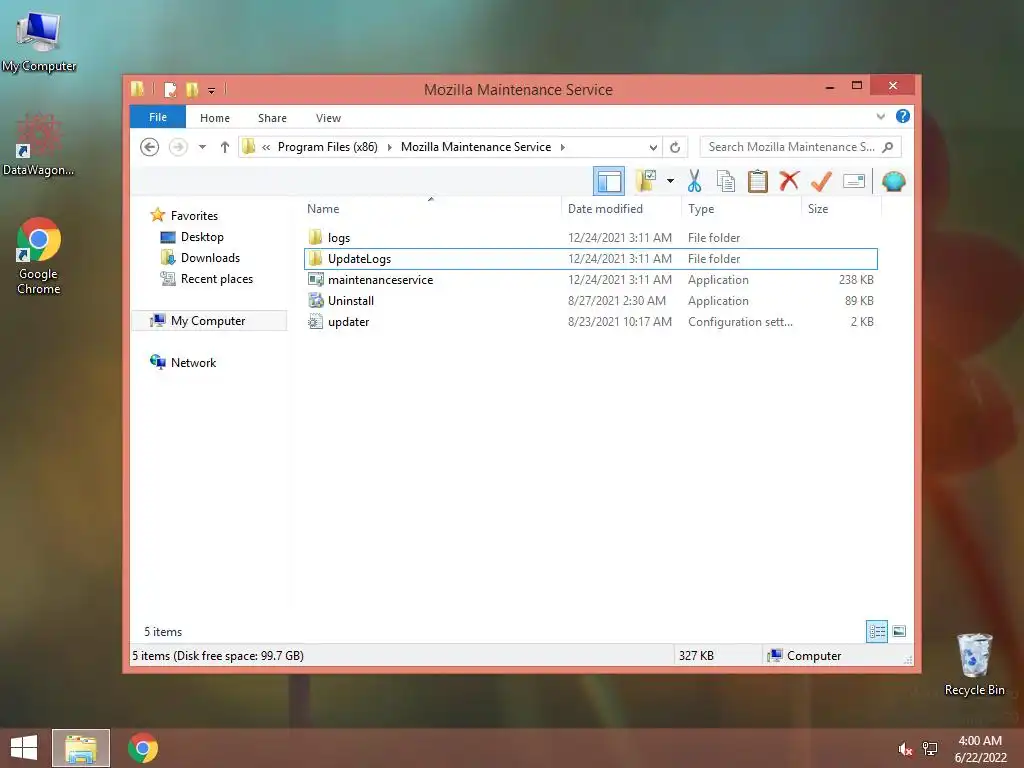1024x768 pixels.
Task: Refresh the current folder view
Action: 675,147
